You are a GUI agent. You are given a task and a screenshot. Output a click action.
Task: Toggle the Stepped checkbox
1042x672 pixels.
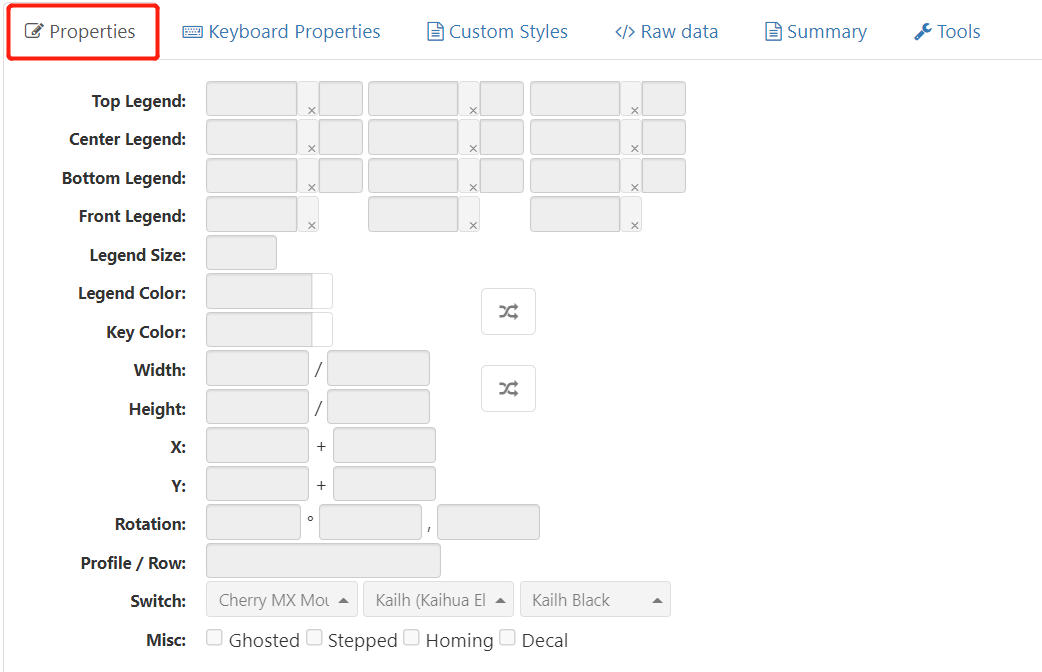point(314,638)
